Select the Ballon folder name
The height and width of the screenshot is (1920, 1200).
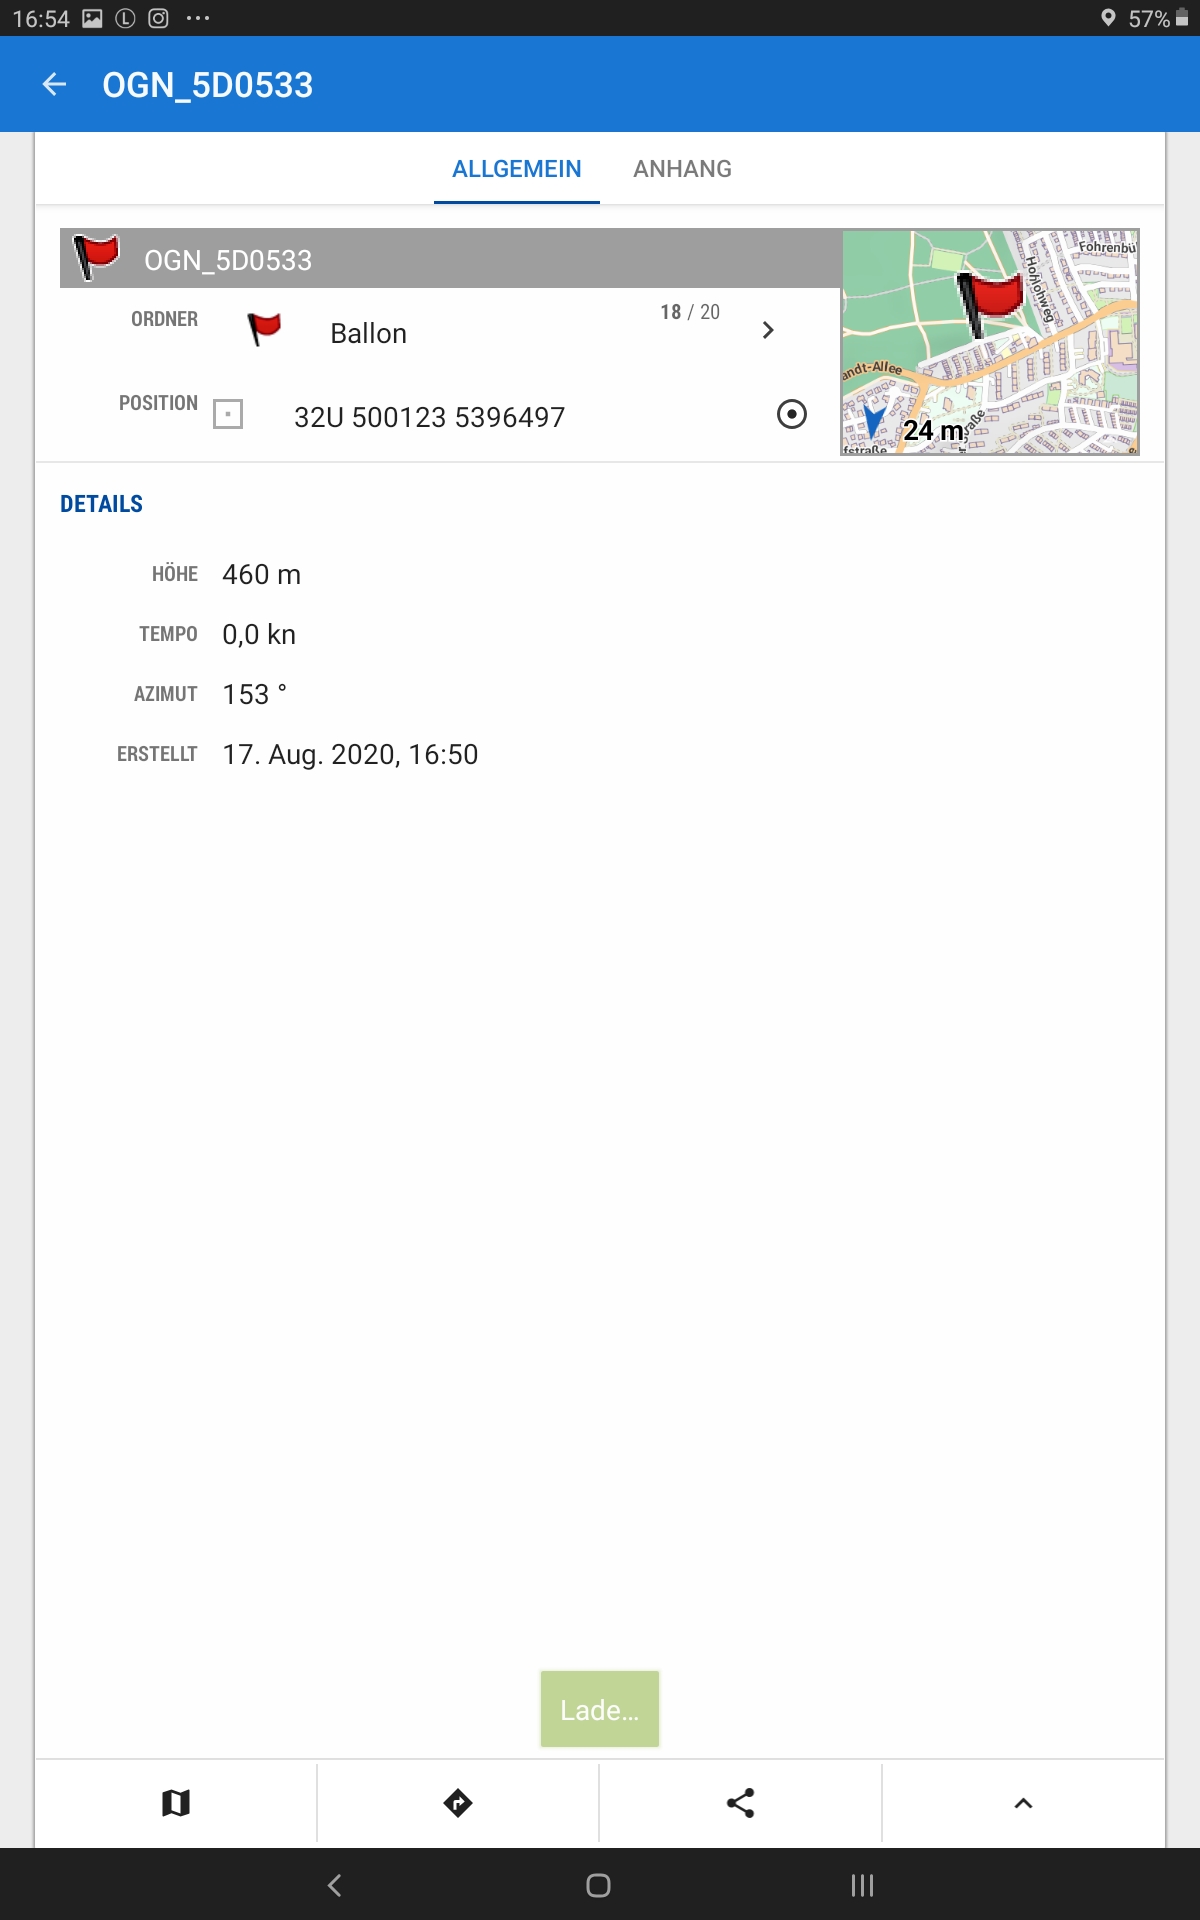[x=368, y=334]
